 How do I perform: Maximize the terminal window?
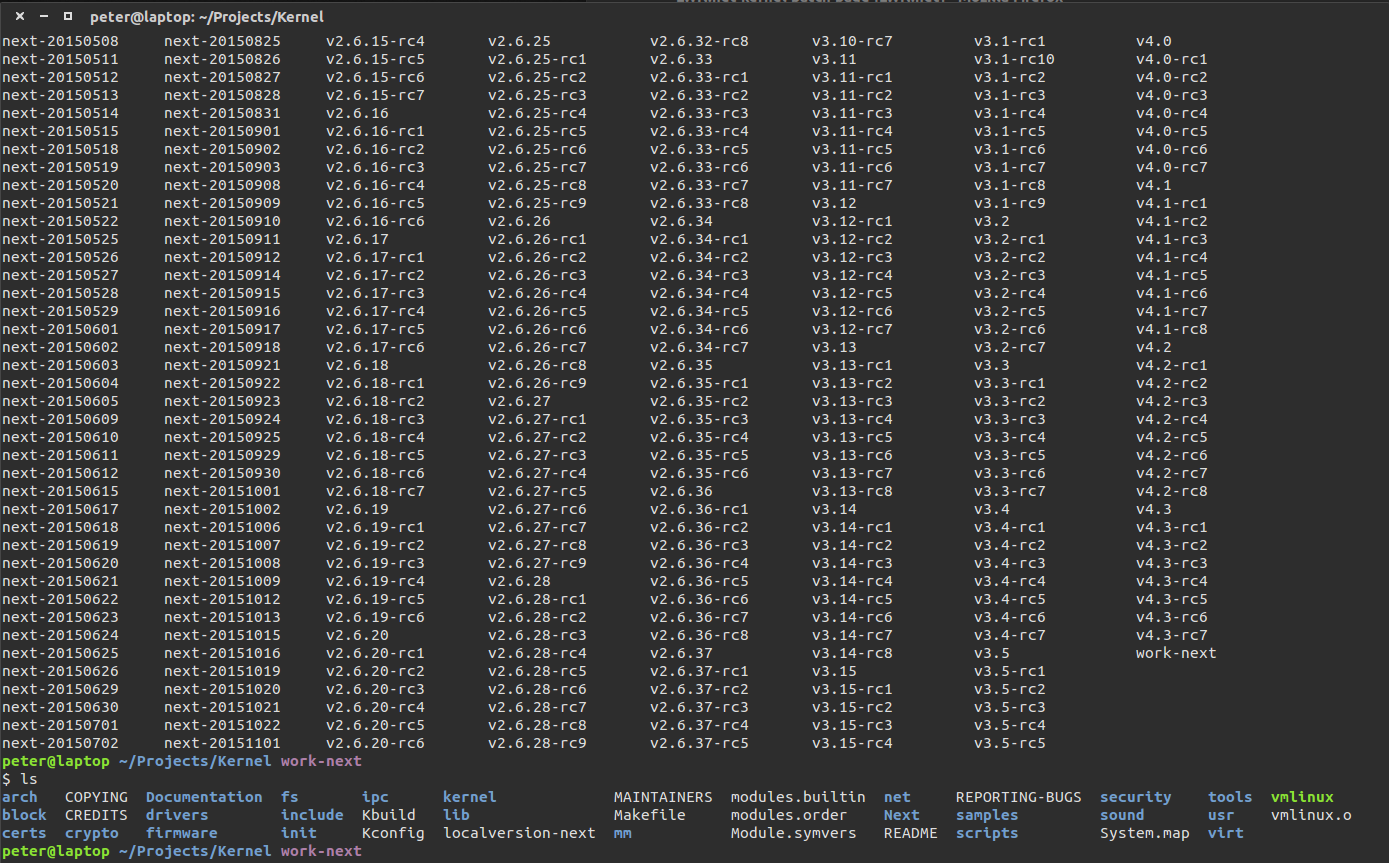pos(67,17)
